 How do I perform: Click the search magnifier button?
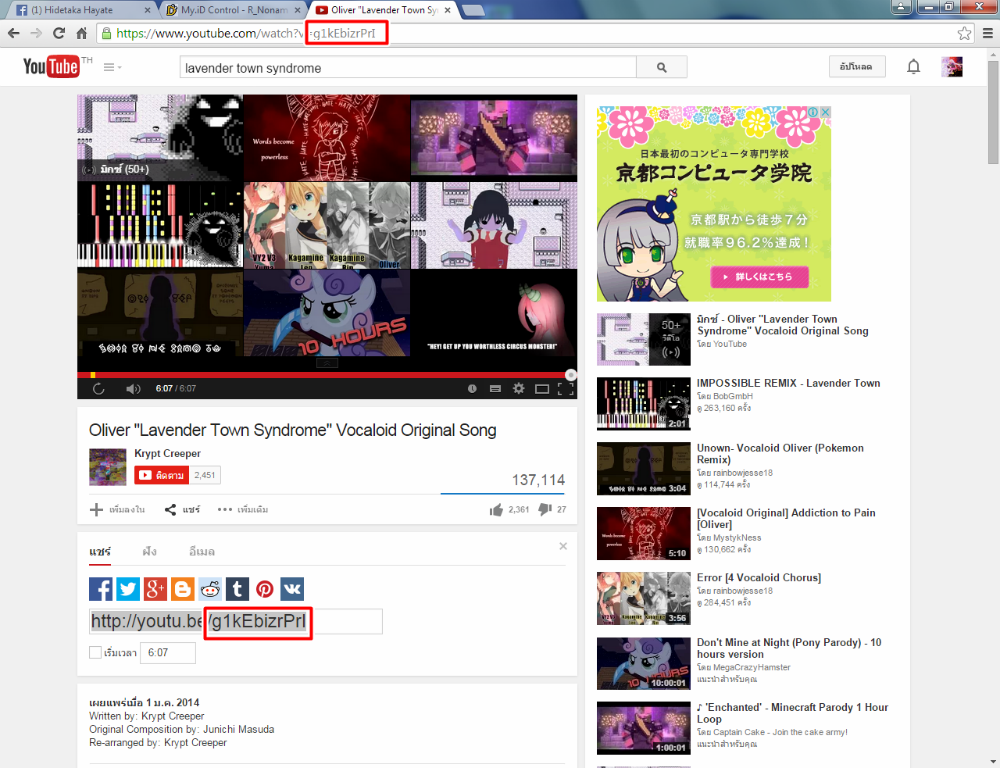(661, 67)
